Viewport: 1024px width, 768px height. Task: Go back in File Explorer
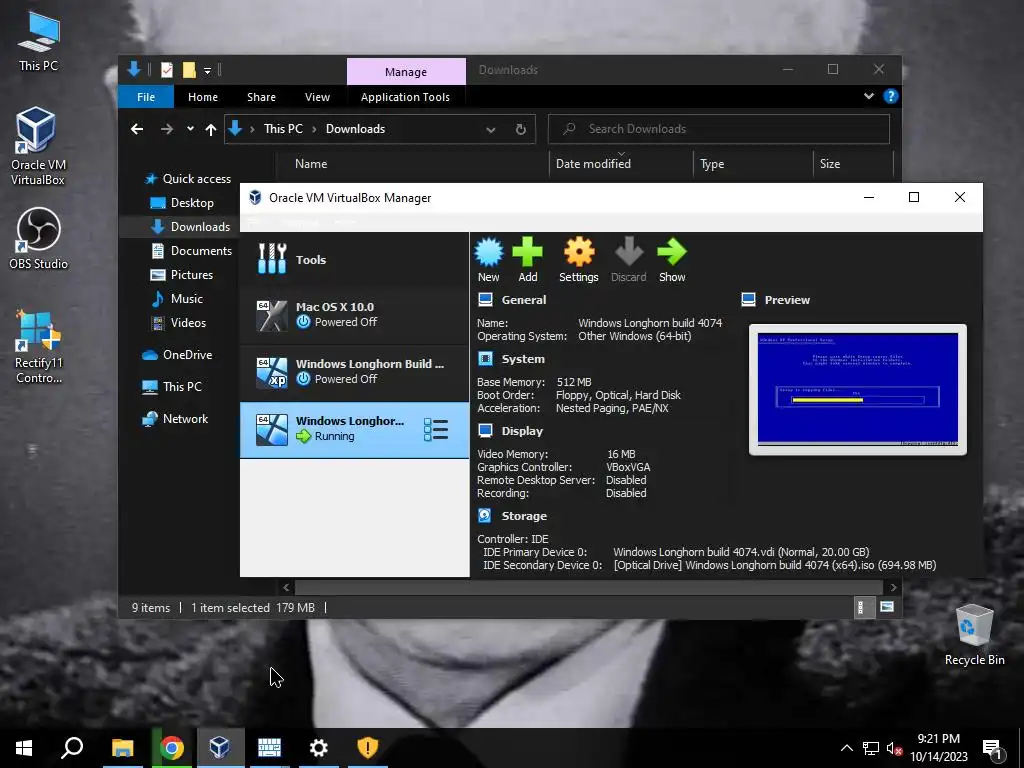(x=136, y=129)
